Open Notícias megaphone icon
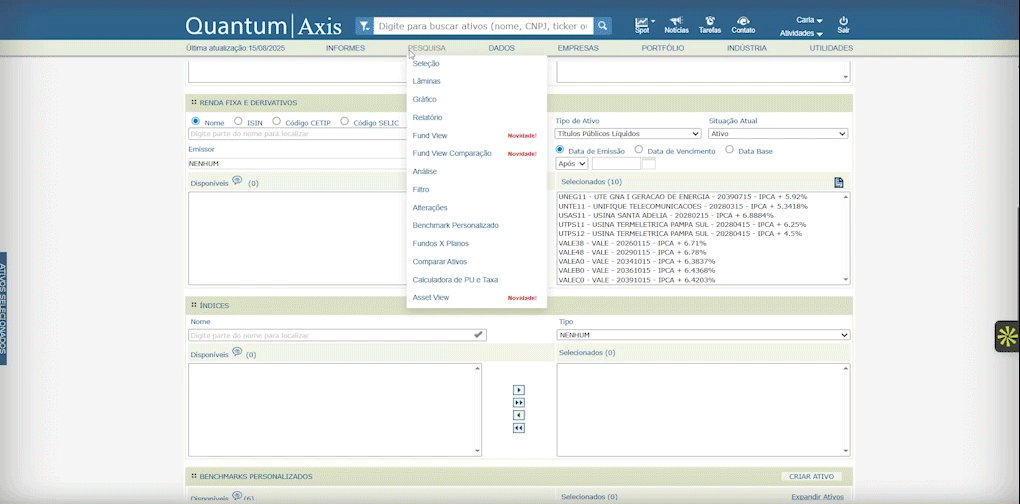The height and width of the screenshot is (504, 1020). point(677,21)
